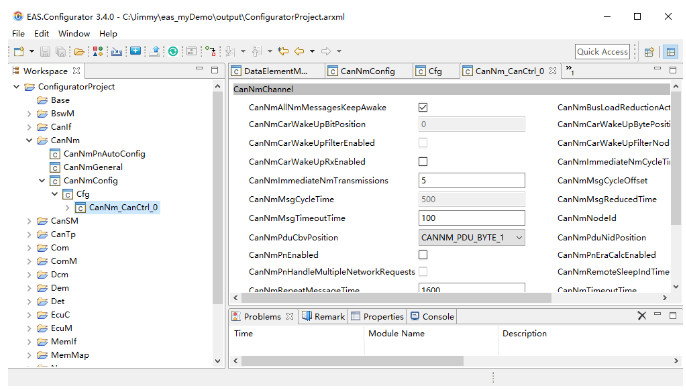Toggle CanNmPnHandleMultipleNetworkRequests checkbox

pos(423,272)
